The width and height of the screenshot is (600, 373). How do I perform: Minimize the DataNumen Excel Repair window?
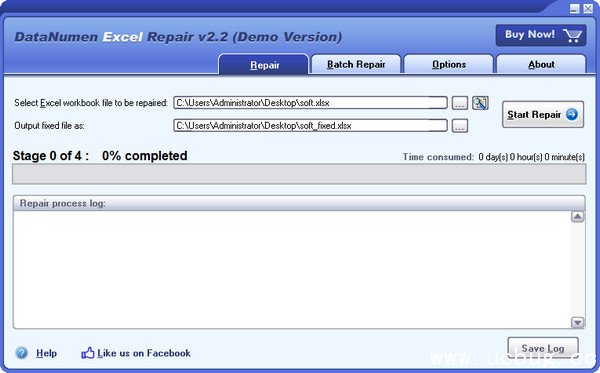tap(574, 8)
